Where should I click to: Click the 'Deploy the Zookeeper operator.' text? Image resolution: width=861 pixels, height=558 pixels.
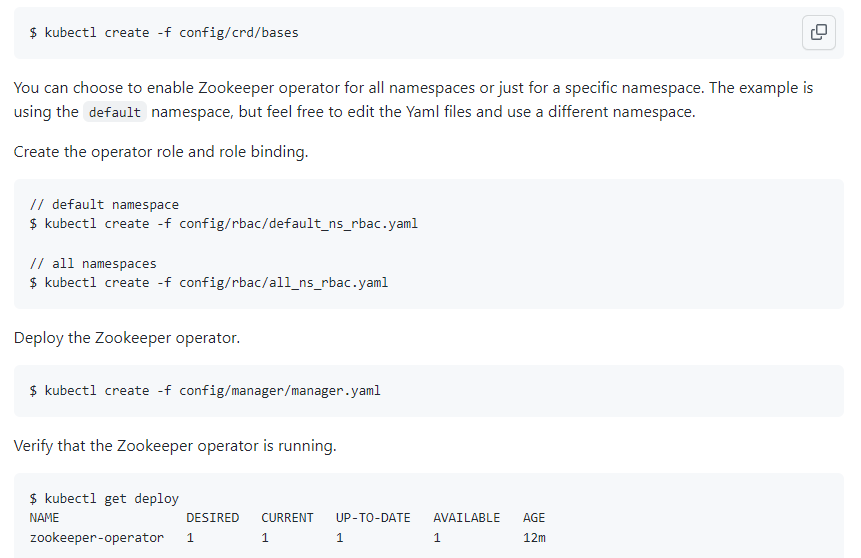(x=127, y=337)
